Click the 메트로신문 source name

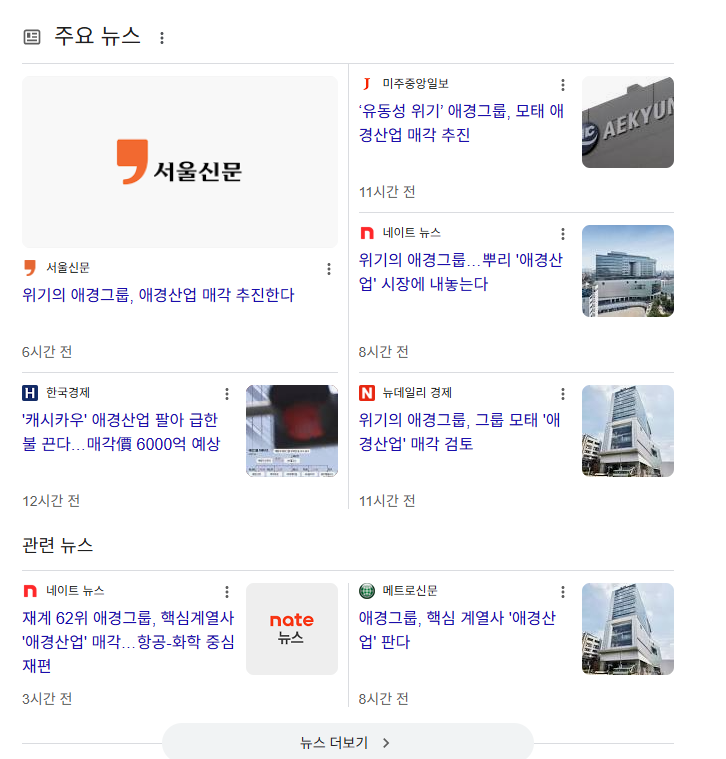[410, 591]
